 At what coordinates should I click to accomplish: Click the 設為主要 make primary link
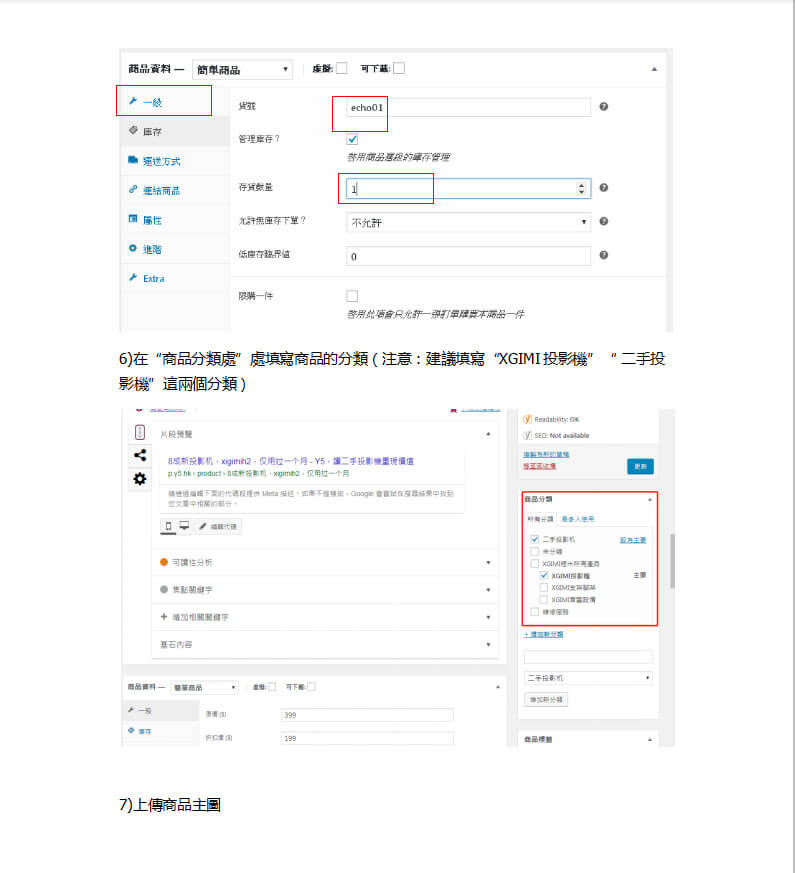click(633, 540)
